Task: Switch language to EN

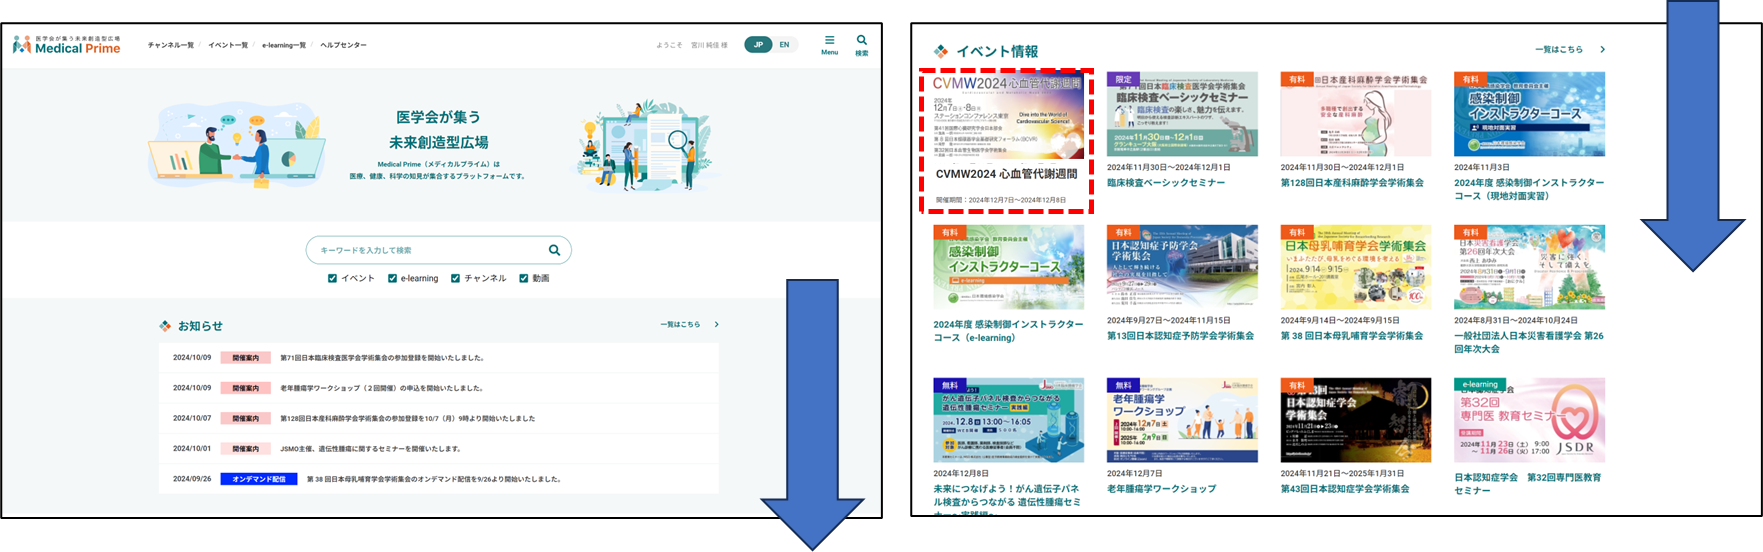Action: click(x=784, y=45)
